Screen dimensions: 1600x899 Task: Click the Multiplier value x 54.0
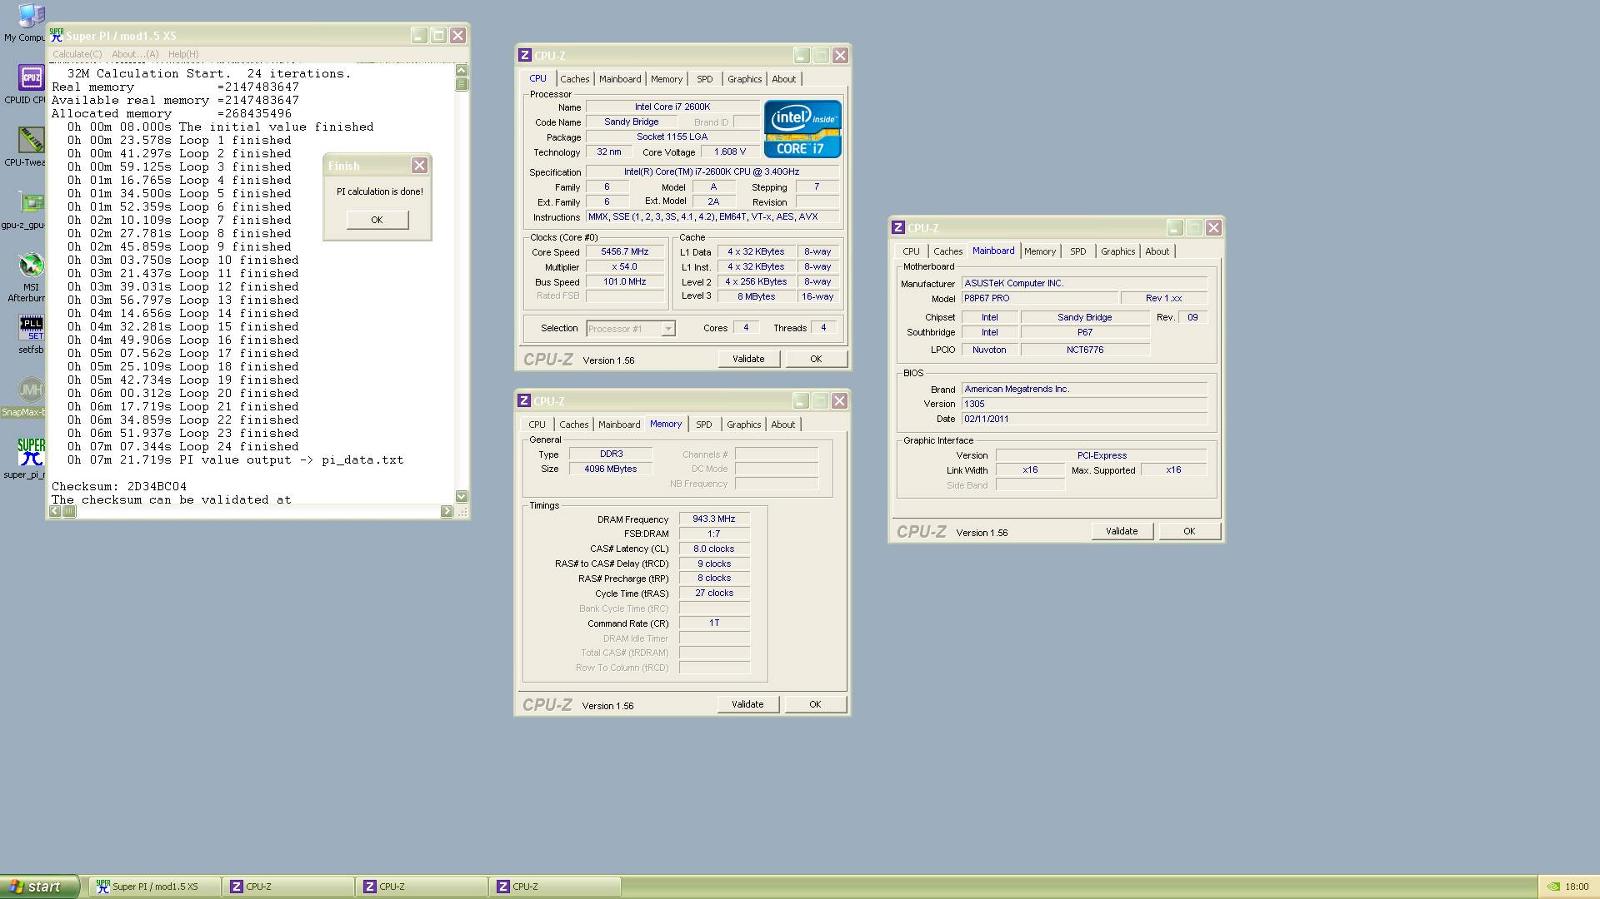coord(625,267)
